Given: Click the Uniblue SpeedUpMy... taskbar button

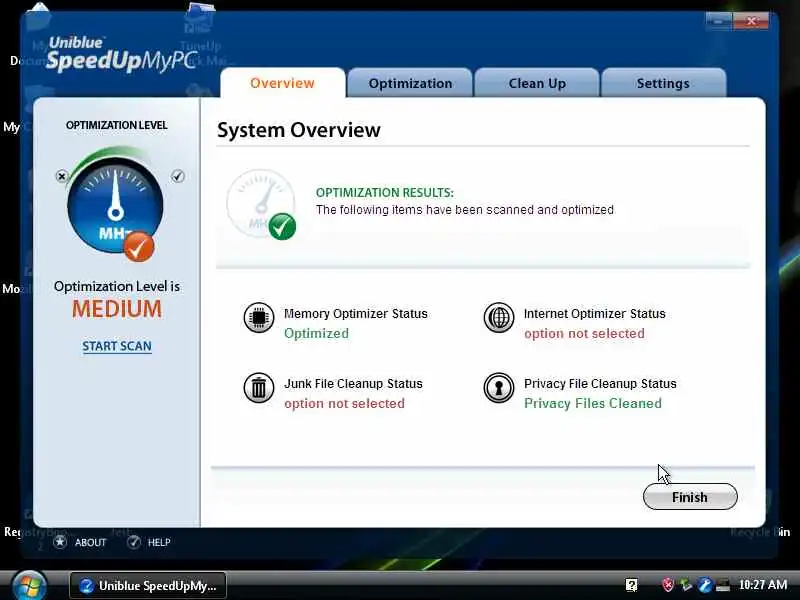Looking at the screenshot, I should coord(147,586).
